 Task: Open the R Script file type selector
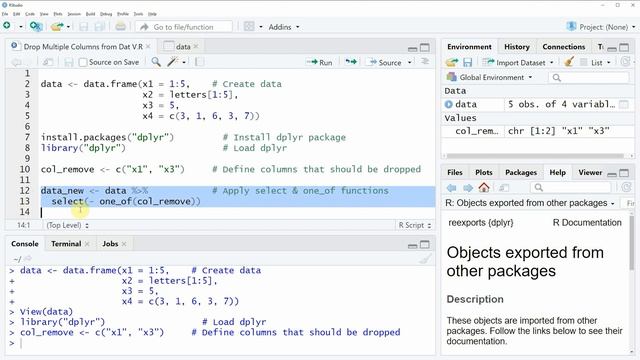(x=415, y=225)
